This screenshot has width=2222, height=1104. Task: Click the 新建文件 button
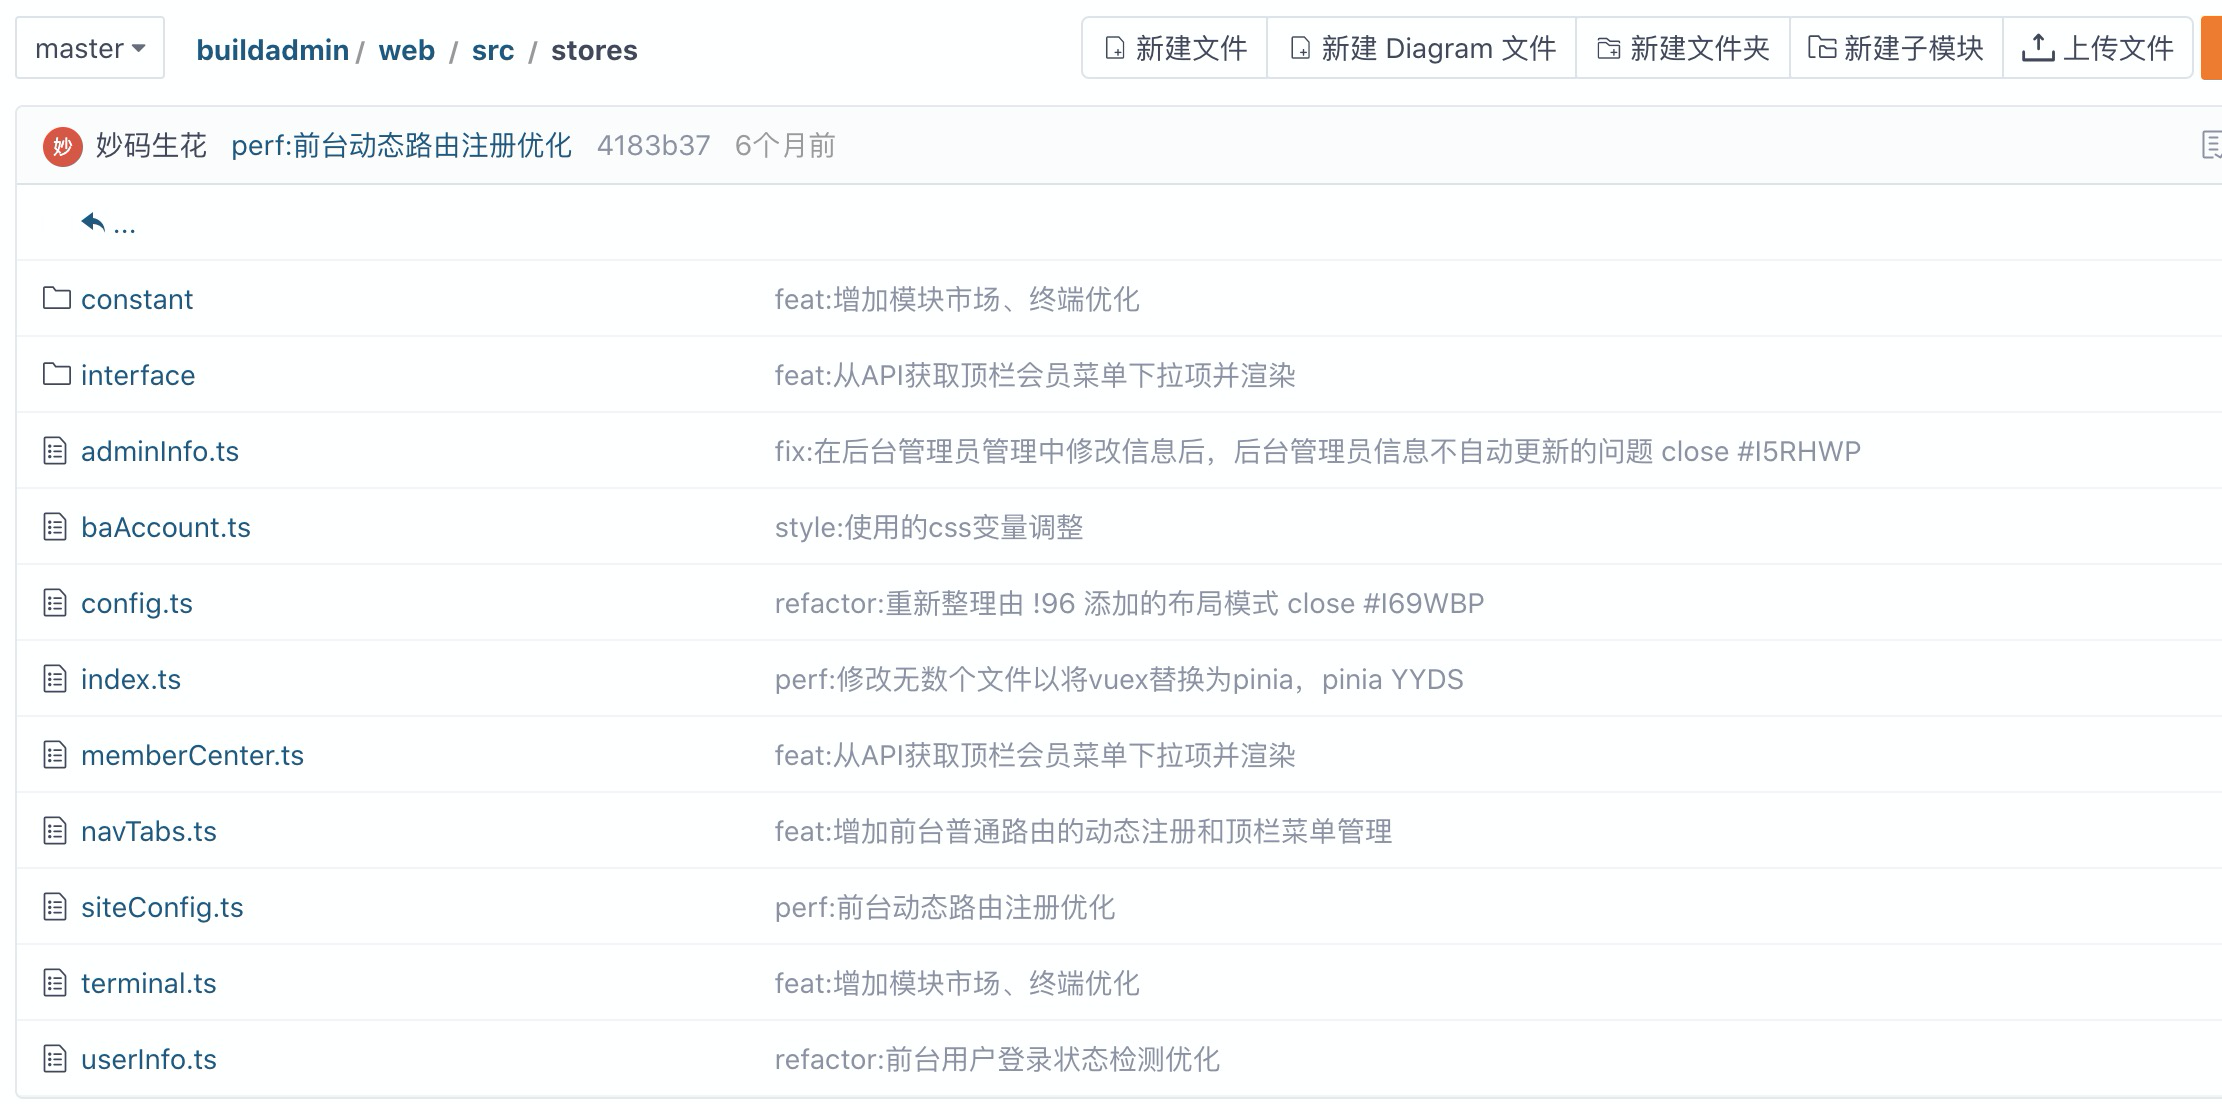tap(1175, 48)
